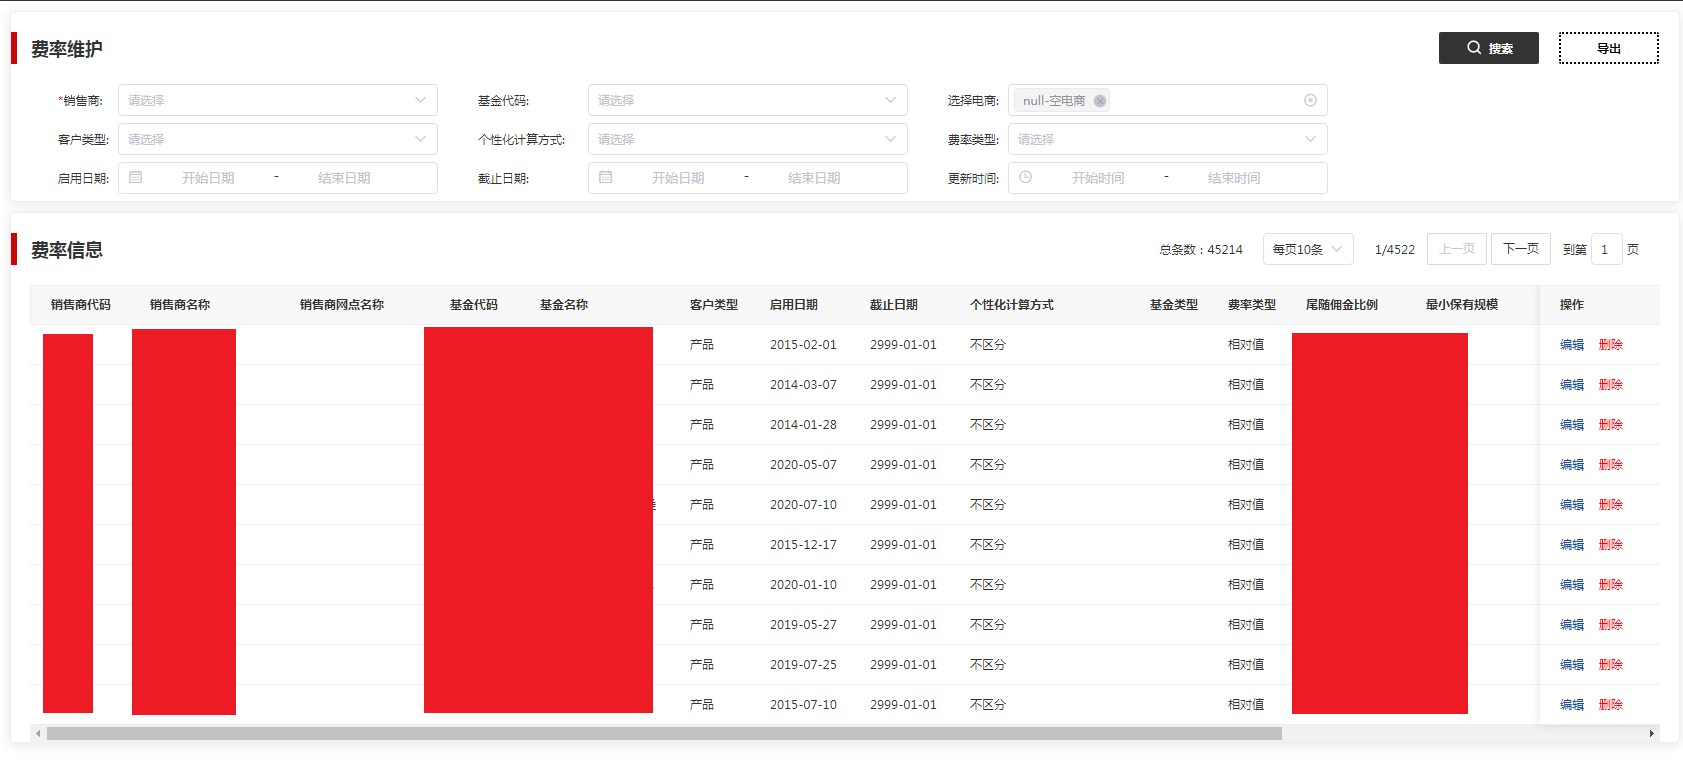
Task: Click the 2015-02-01 date cell
Action: (803, 345)
